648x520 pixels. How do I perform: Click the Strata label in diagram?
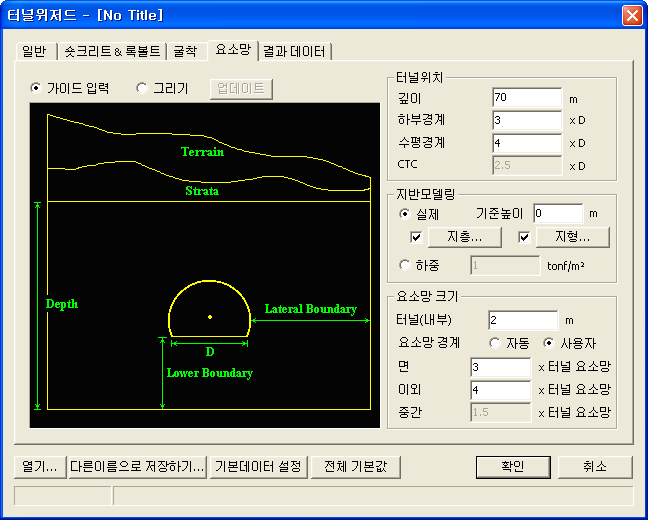(202, 191)
